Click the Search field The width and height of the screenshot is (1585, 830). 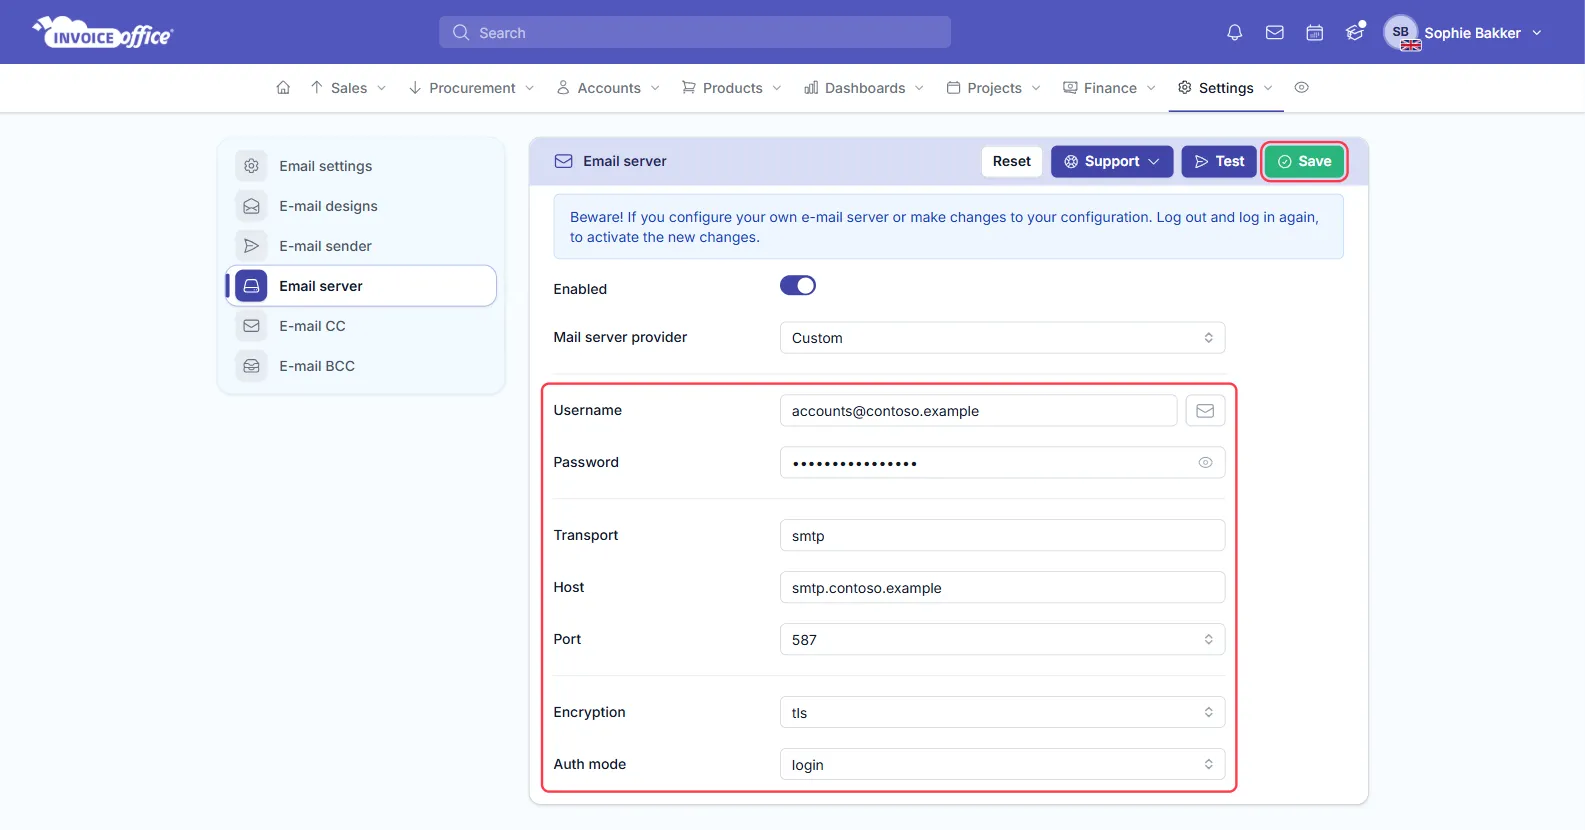[695, 33]
